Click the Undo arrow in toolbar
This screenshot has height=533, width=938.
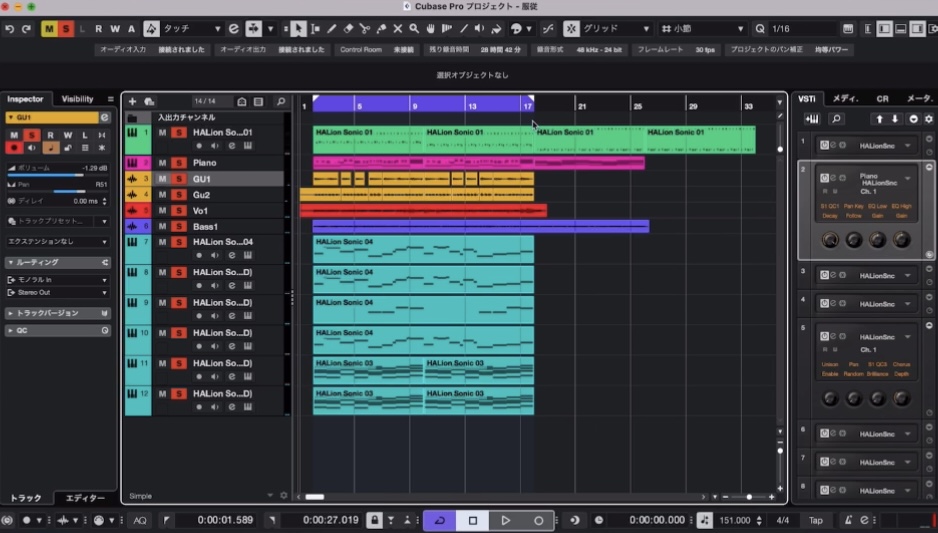(10, 29)
